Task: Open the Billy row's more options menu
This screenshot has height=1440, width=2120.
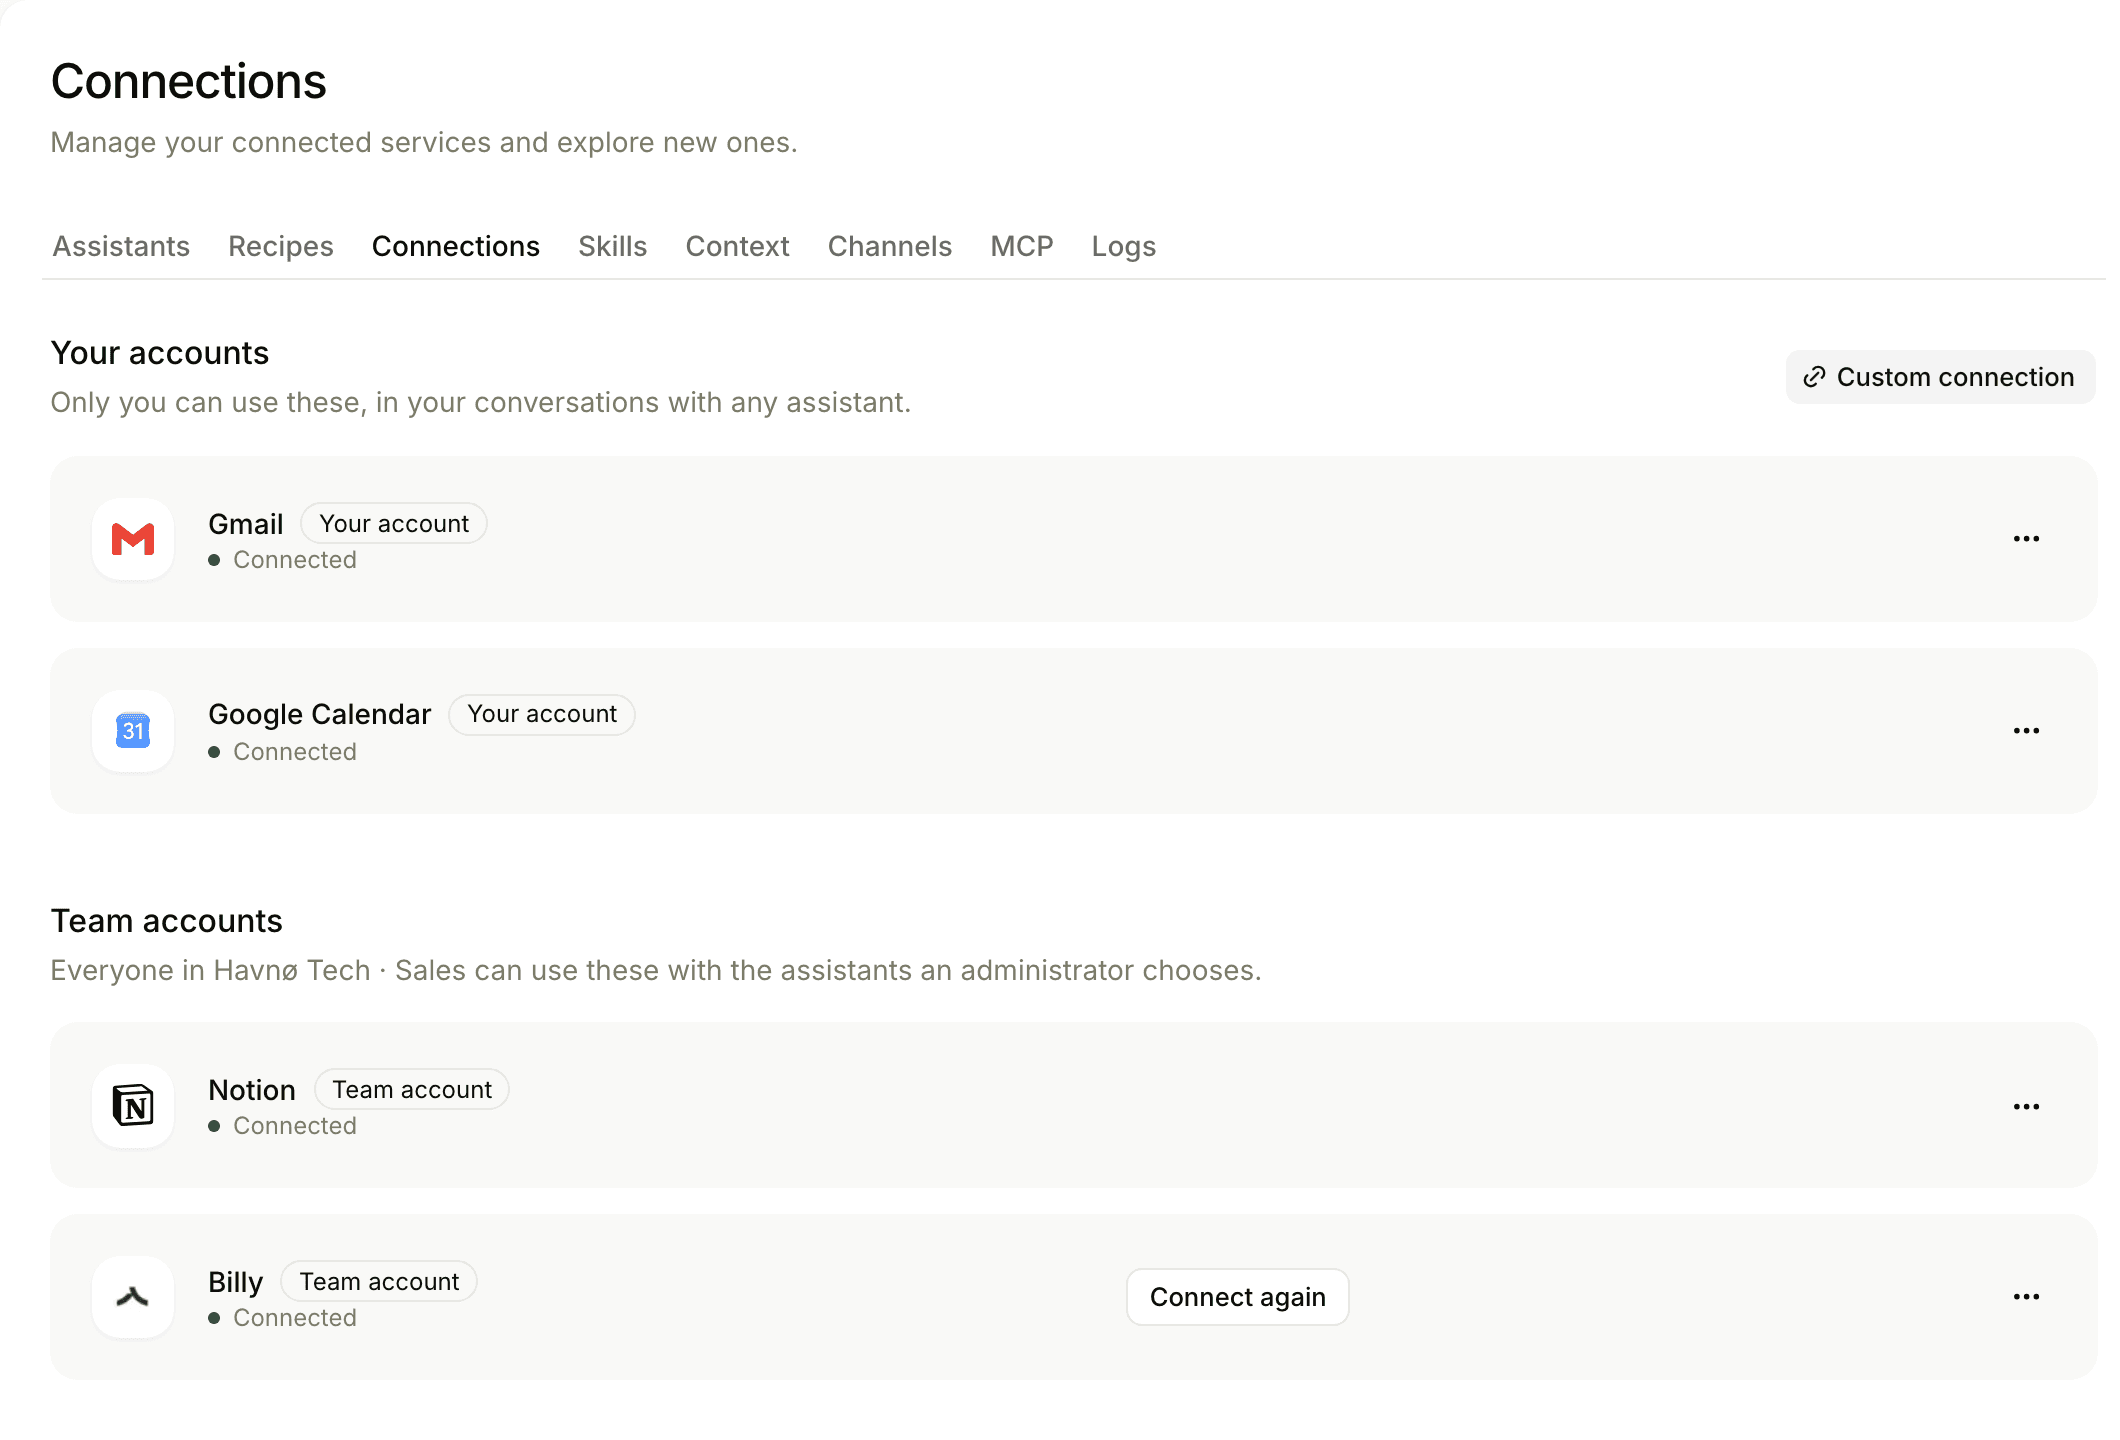Action: tap(2026, 1297)
